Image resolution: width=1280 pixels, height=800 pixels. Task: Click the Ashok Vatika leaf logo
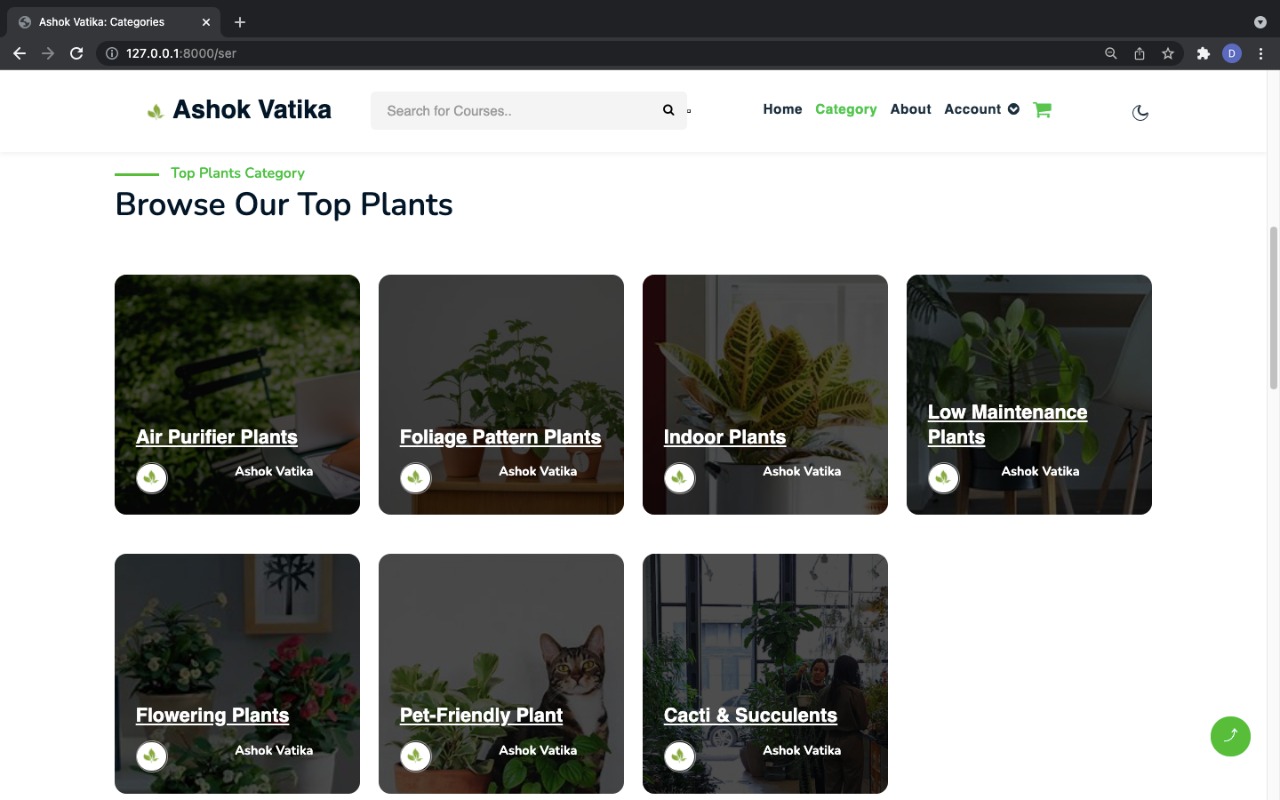(155, 110)
